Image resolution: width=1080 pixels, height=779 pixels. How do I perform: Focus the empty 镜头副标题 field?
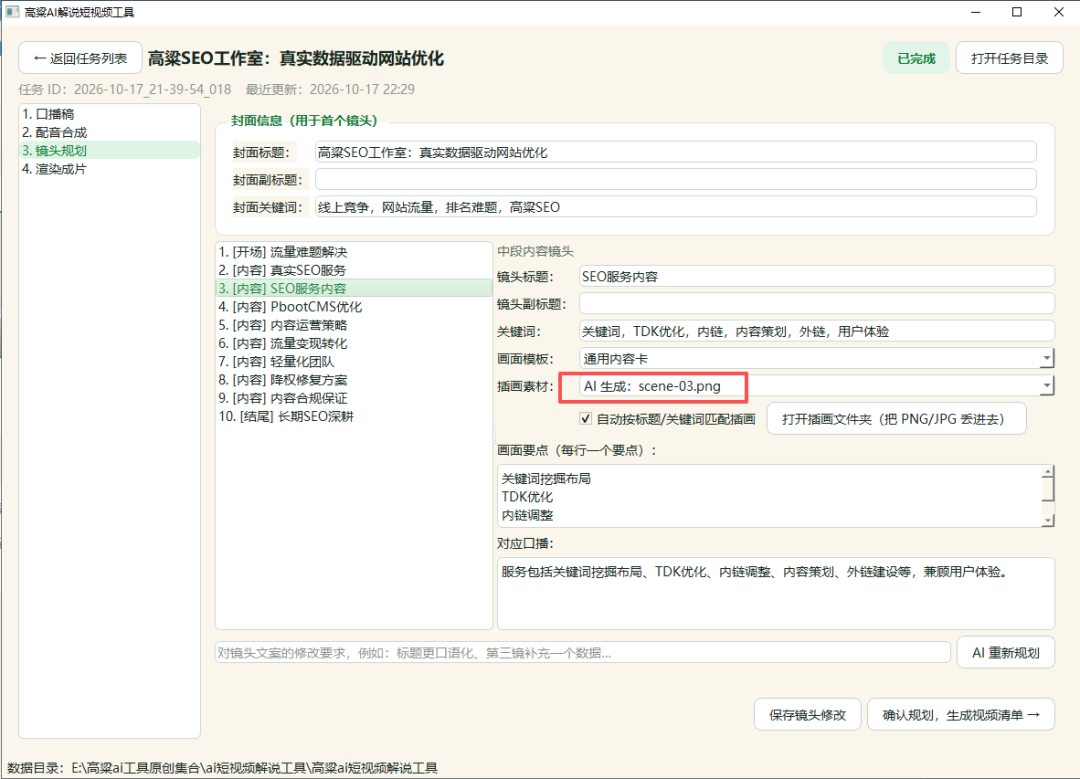click(817, 304)
